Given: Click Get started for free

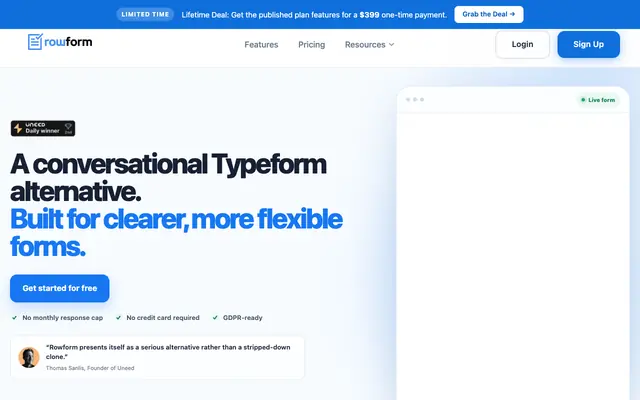Looking at the screenshot, I should (60, 288).
